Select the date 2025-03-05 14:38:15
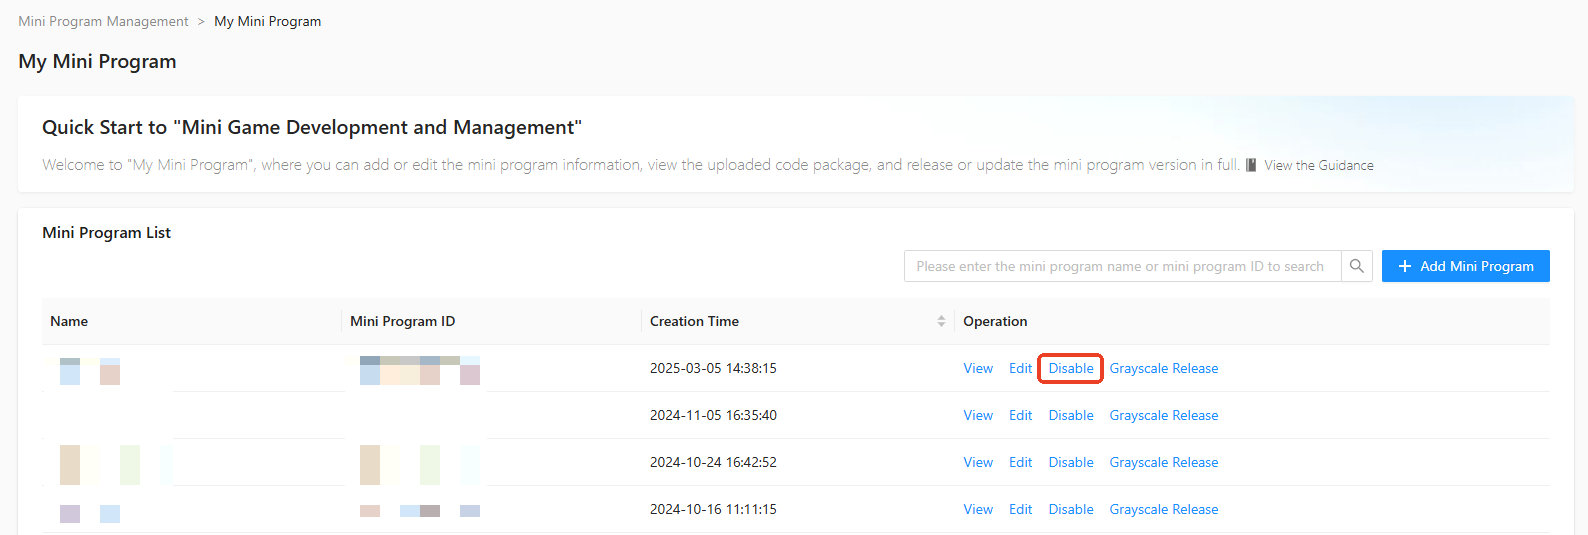 [x=713, y=368]
